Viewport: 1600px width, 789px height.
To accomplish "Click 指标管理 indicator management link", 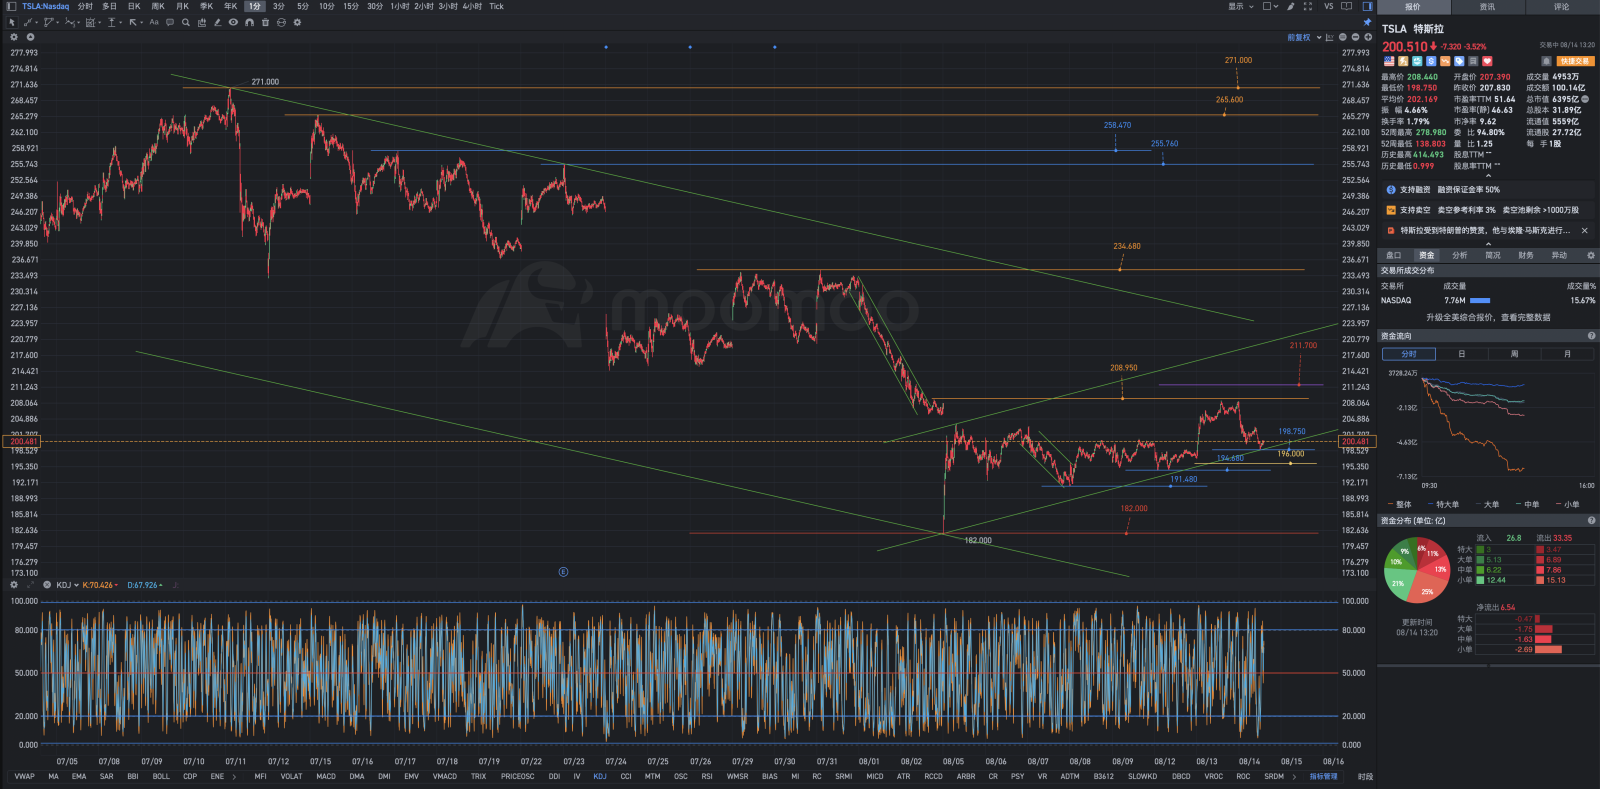I will tap(1323, 776).
